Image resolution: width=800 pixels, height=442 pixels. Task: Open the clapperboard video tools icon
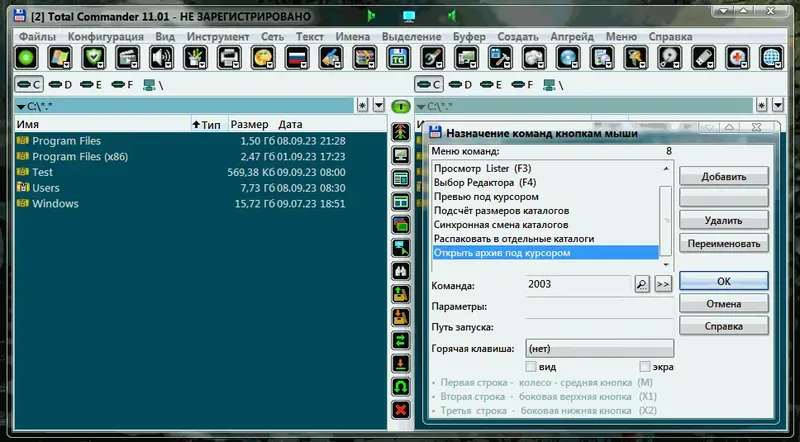pos(128,58)
